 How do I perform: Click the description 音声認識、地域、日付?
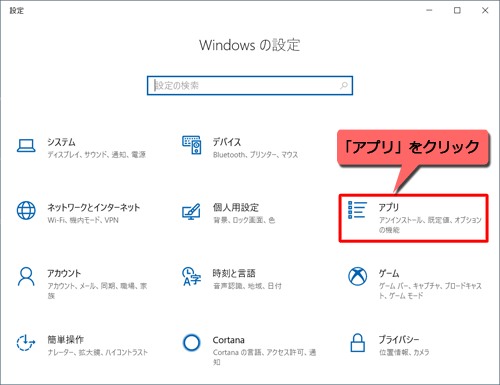coord(247,286)
